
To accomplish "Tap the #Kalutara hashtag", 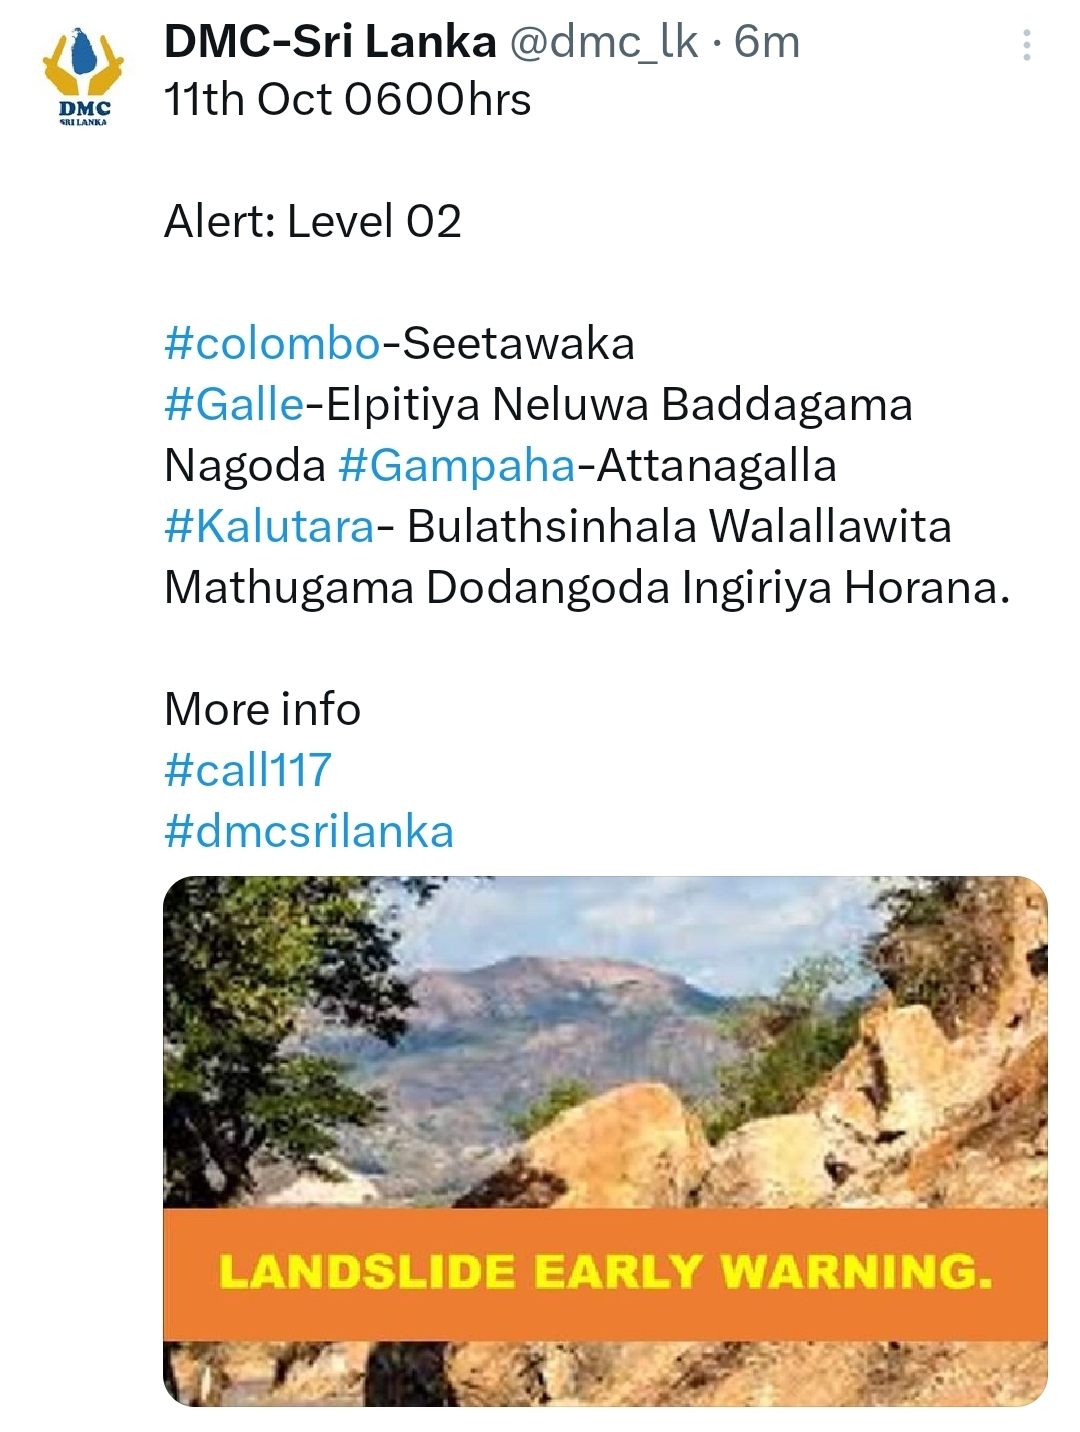I will point(269,527).
